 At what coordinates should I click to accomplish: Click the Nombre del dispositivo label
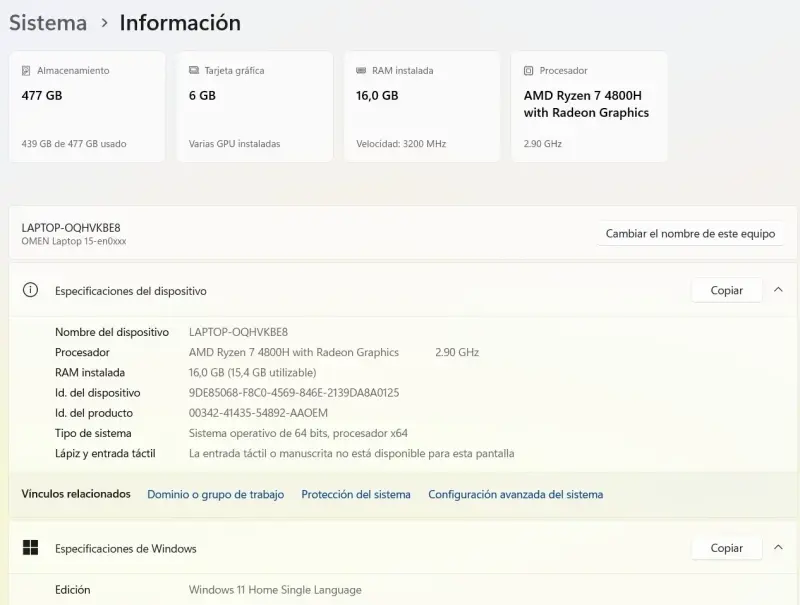pos(112,332)
